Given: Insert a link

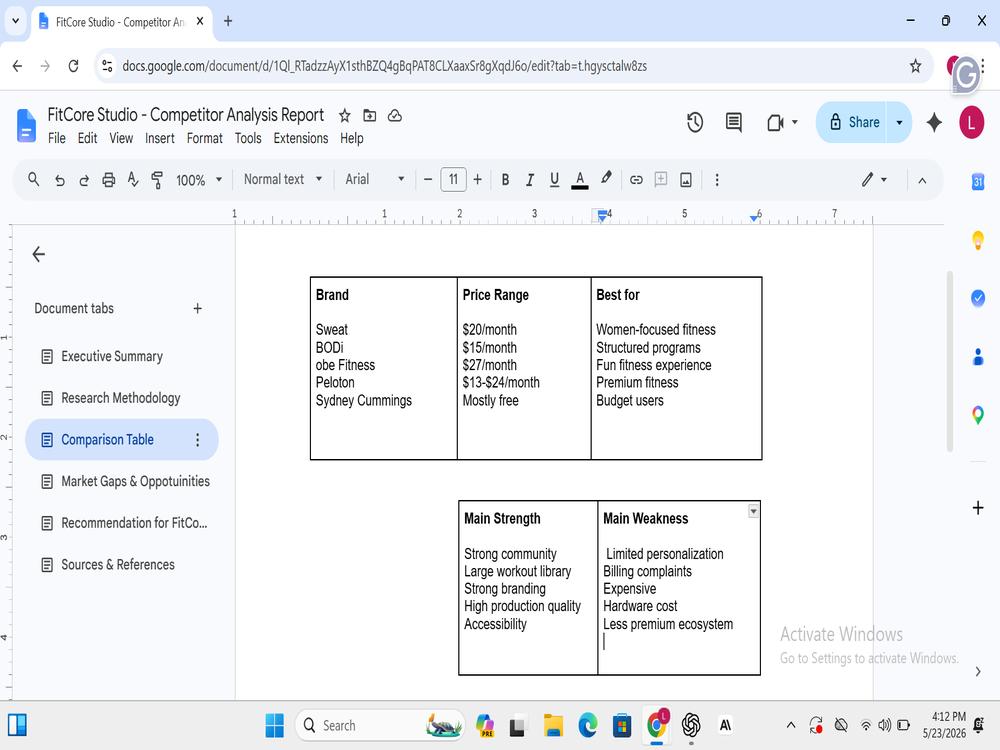Looking at the screenshot, I should 636,180.
